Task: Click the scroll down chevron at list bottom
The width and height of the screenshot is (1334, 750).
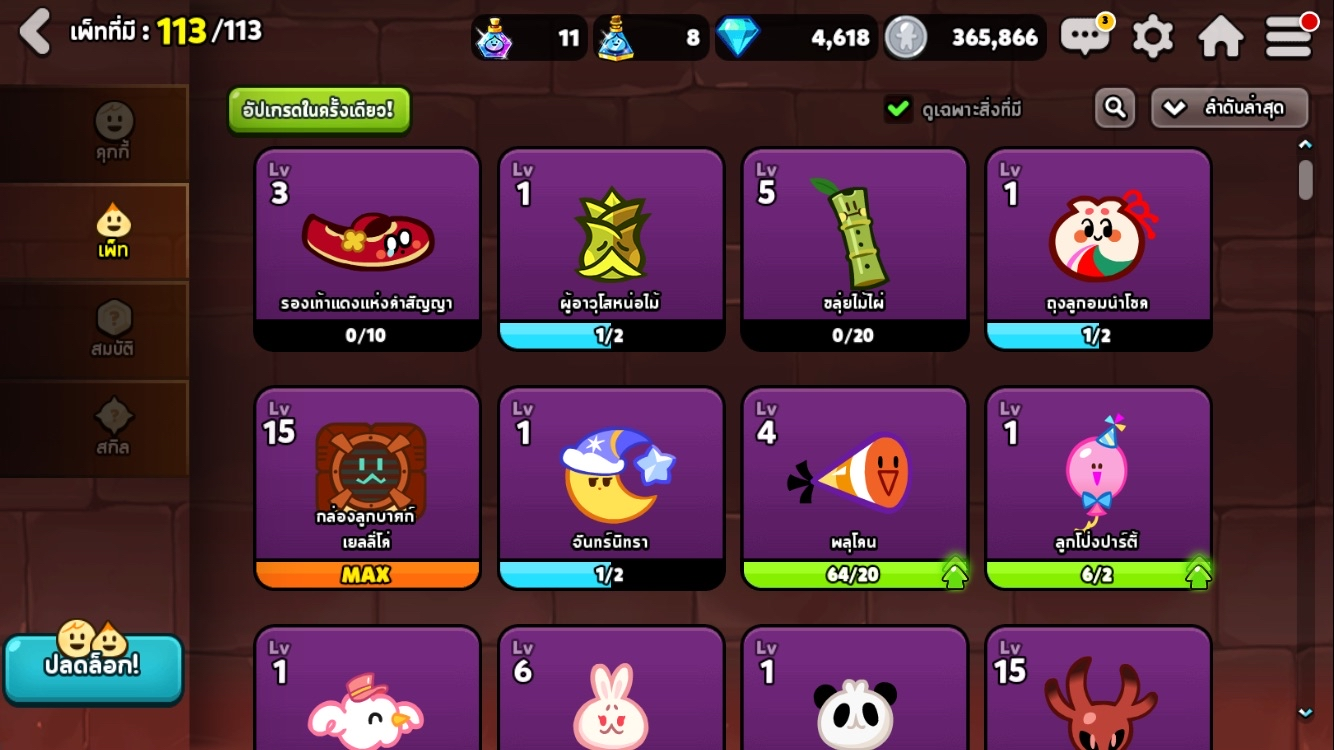Action: [1305, 712]
